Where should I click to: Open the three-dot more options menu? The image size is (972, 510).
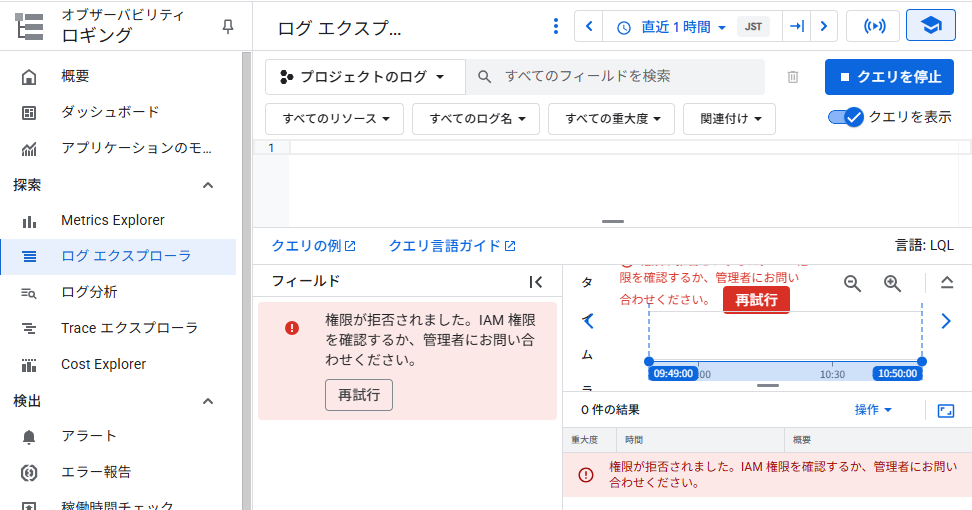(555, 26)
